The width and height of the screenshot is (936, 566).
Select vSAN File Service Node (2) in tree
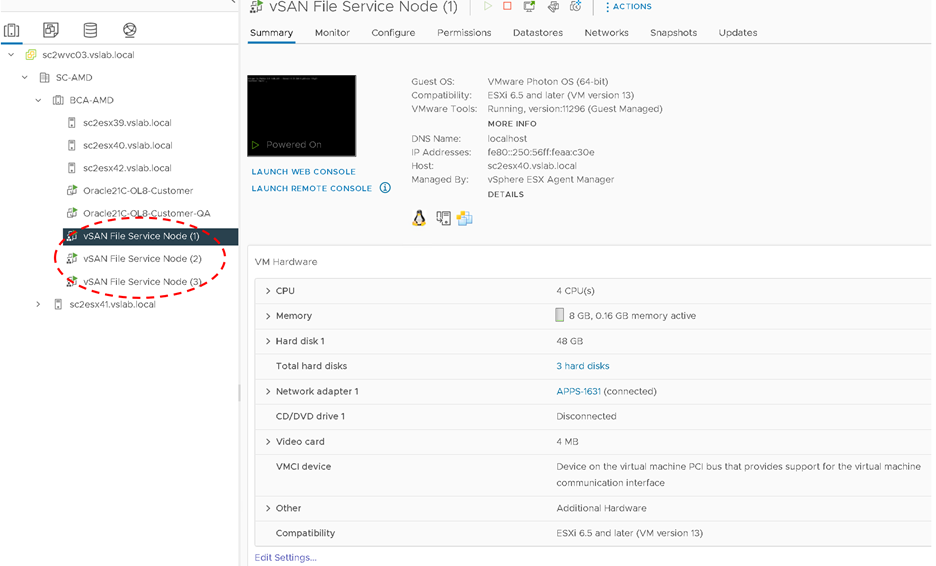click(141, 259)
